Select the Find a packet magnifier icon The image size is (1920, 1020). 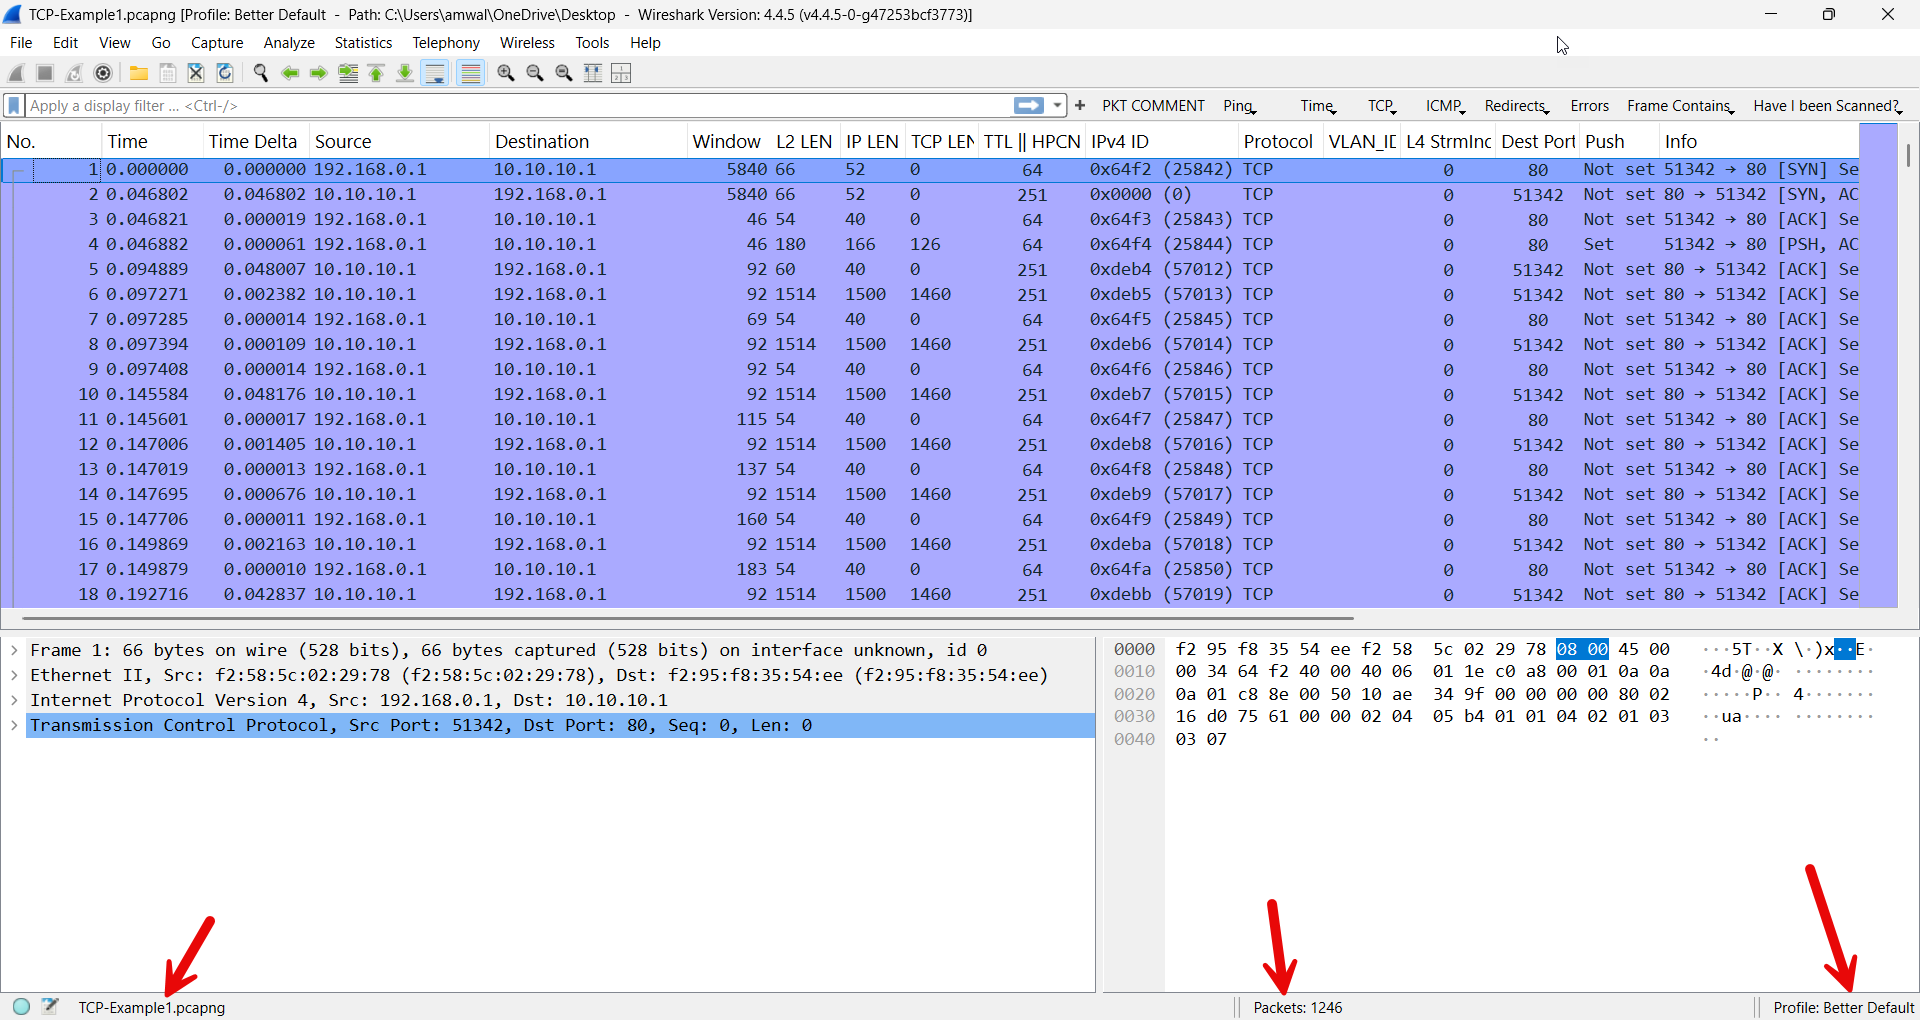coord(260,72)
